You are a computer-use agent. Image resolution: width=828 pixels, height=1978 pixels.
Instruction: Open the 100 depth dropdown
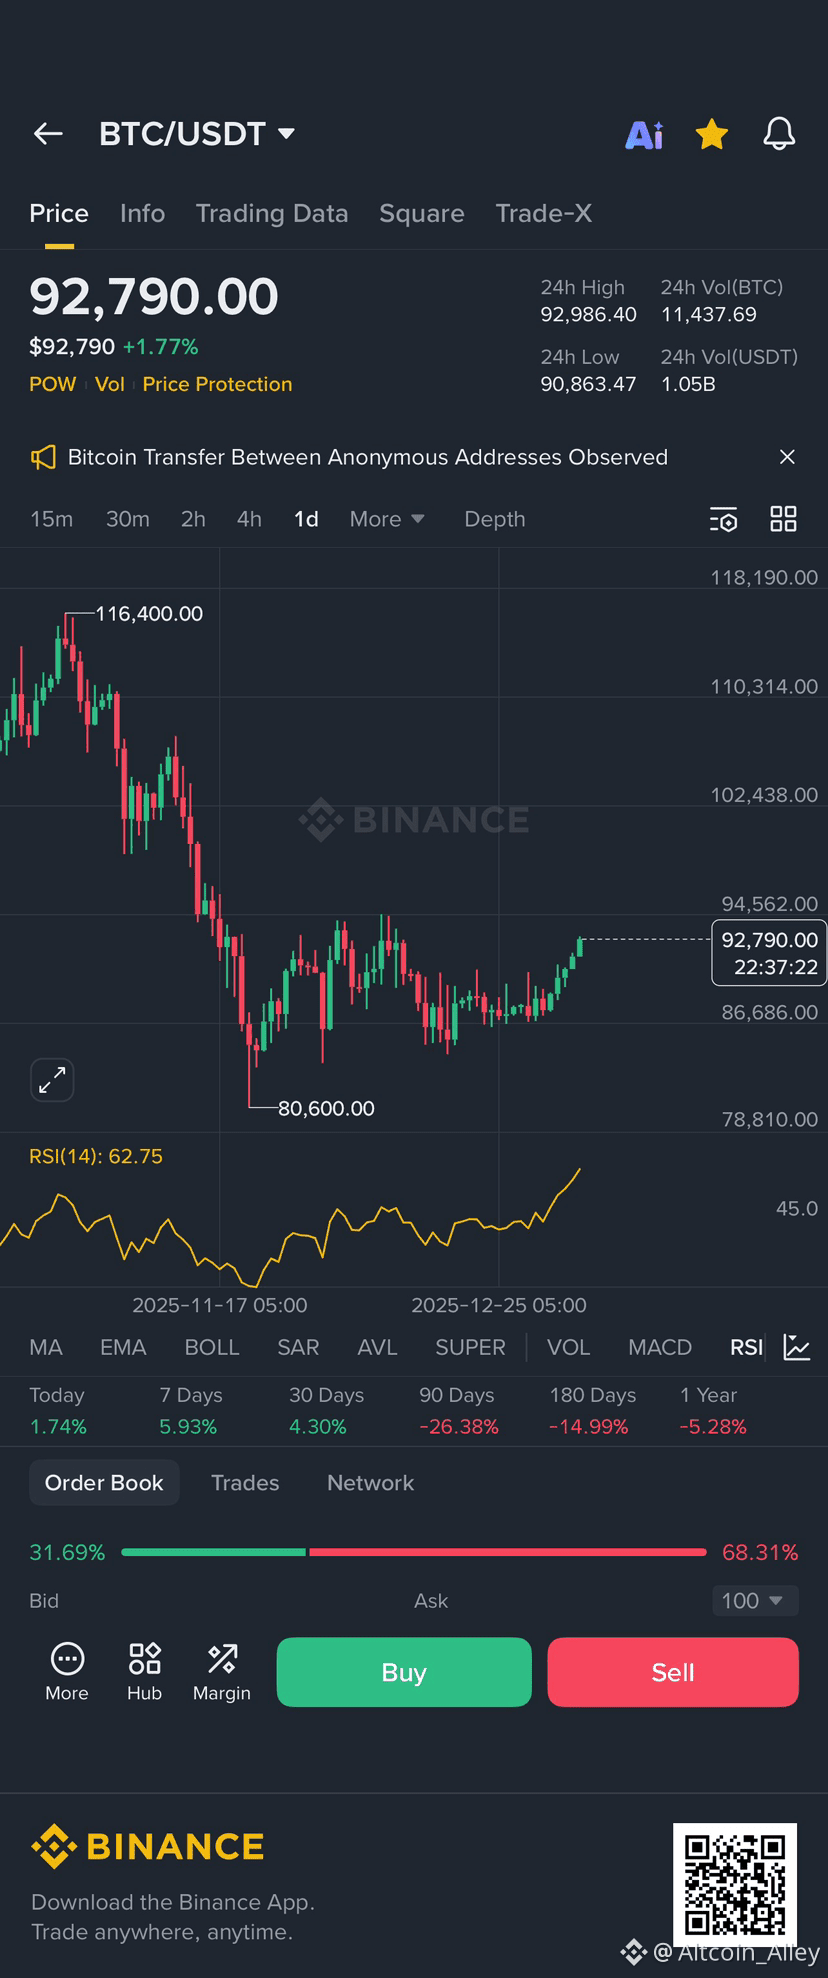click(755, 1601)
